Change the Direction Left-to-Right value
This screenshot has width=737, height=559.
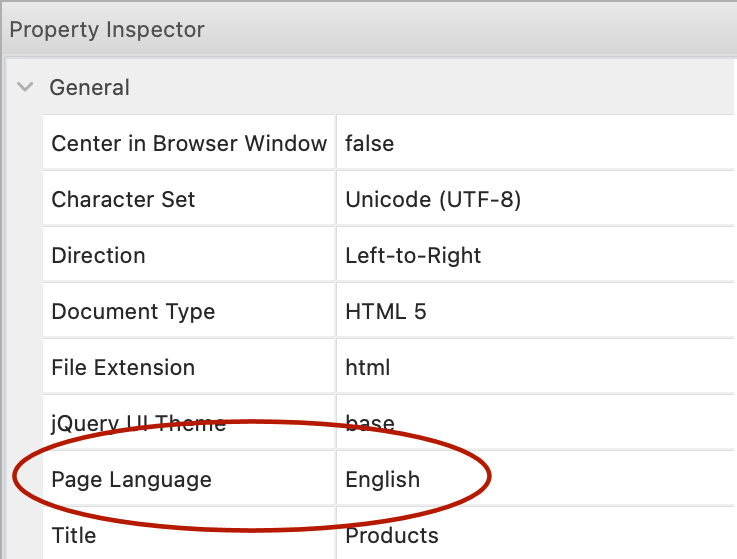(x=413, y=255)
